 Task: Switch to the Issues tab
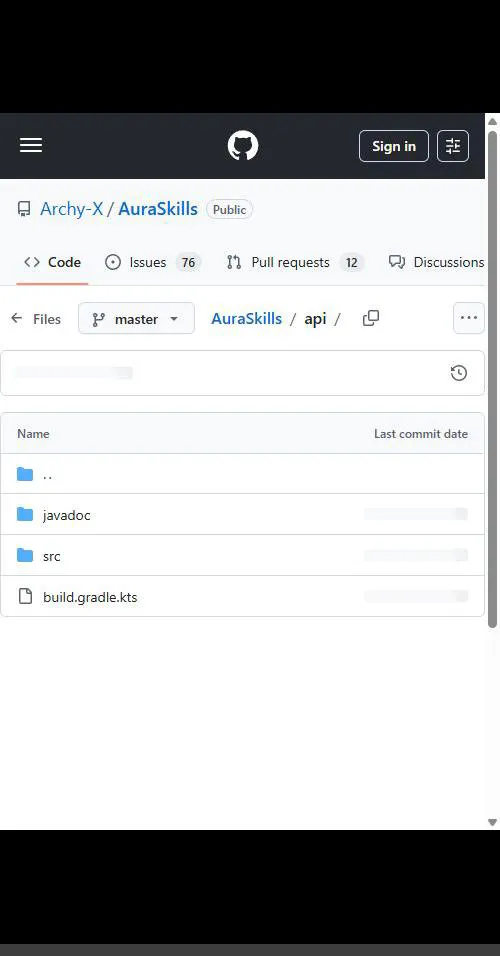[x=153, y=262]
